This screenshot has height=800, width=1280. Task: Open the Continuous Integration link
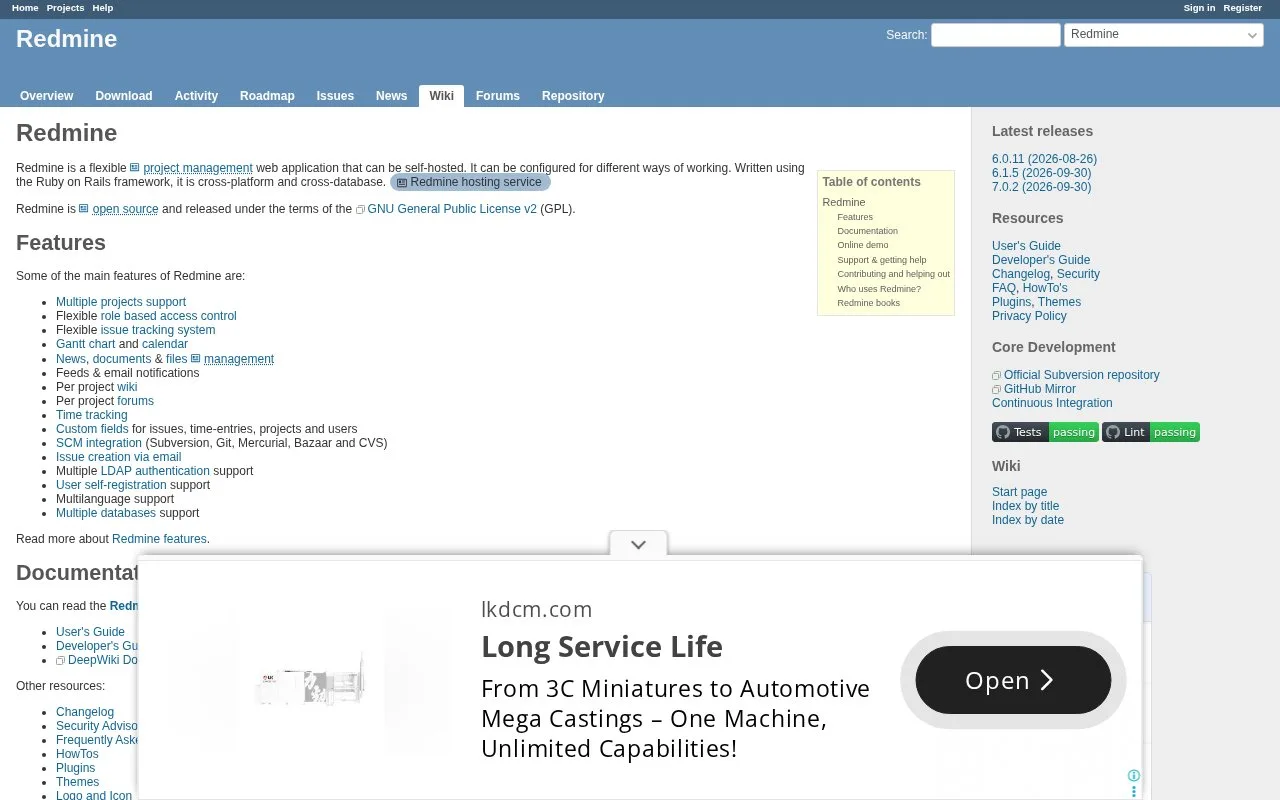click(1052, 403)
